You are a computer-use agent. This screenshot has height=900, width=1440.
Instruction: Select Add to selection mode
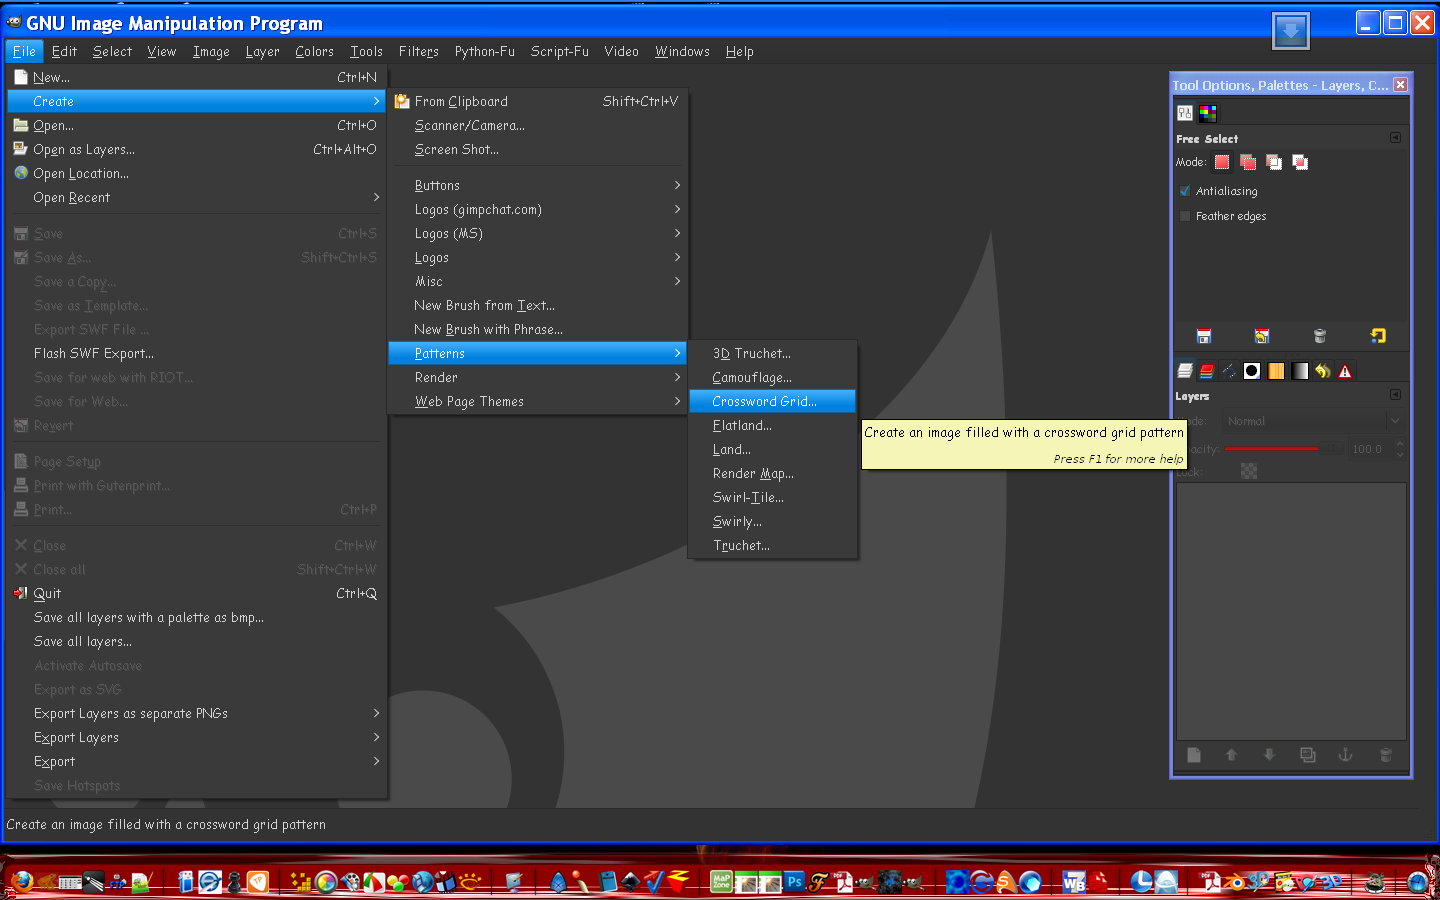(1248, 162)
